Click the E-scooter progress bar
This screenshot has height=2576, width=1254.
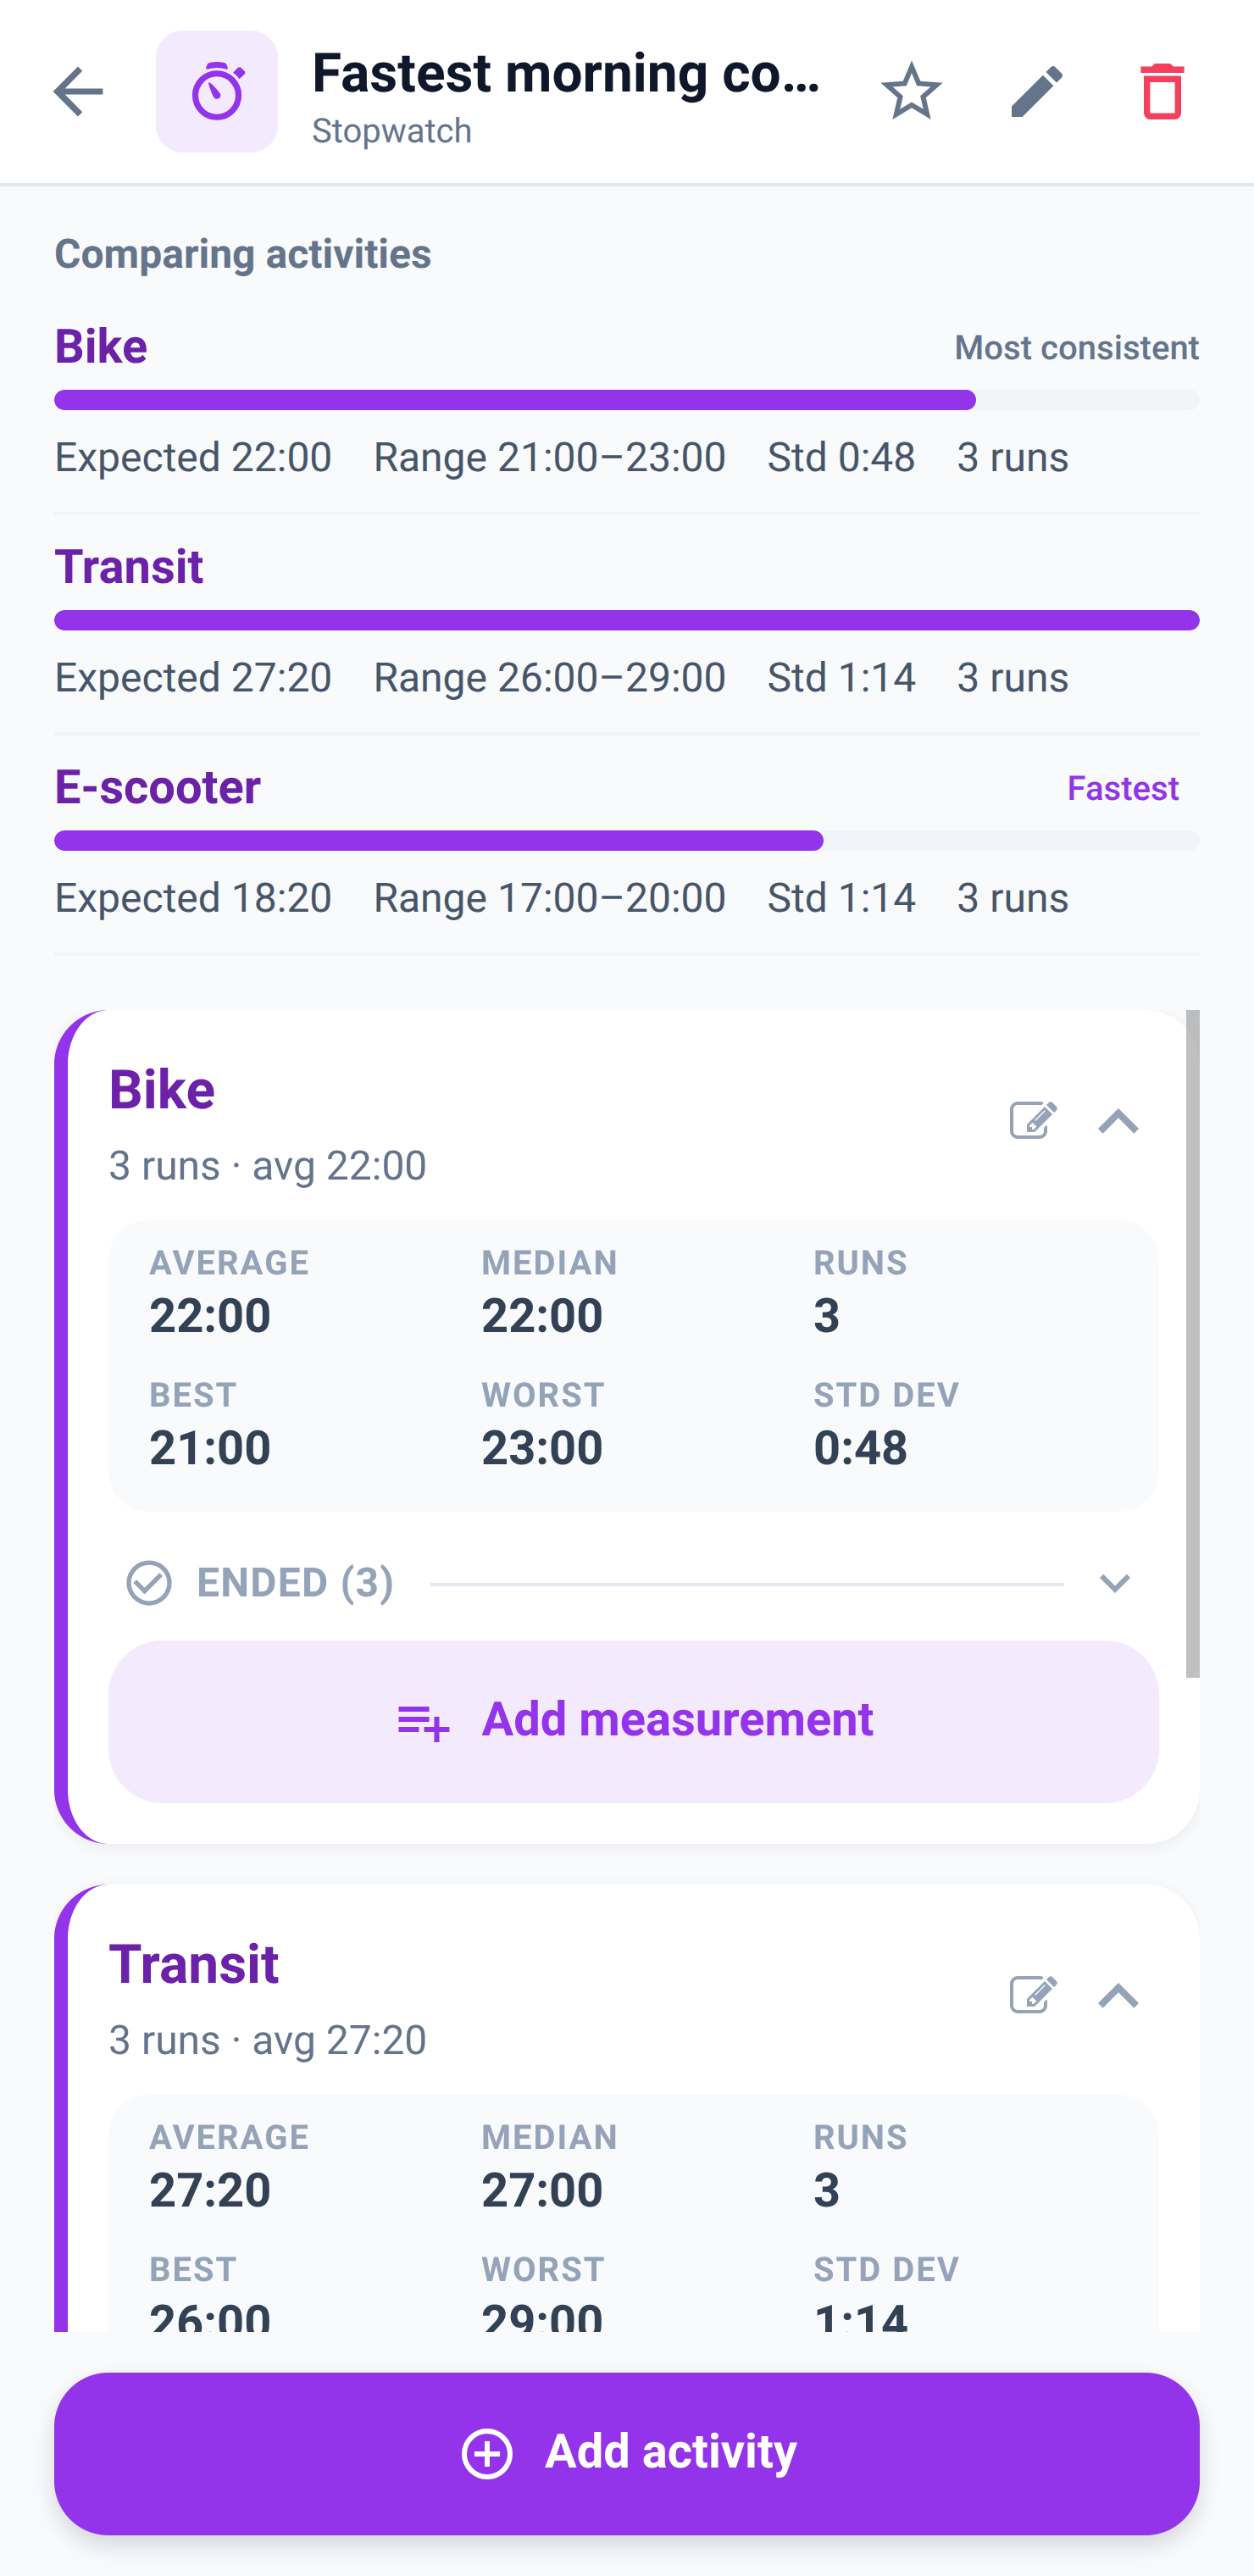(x=627, y=840)
